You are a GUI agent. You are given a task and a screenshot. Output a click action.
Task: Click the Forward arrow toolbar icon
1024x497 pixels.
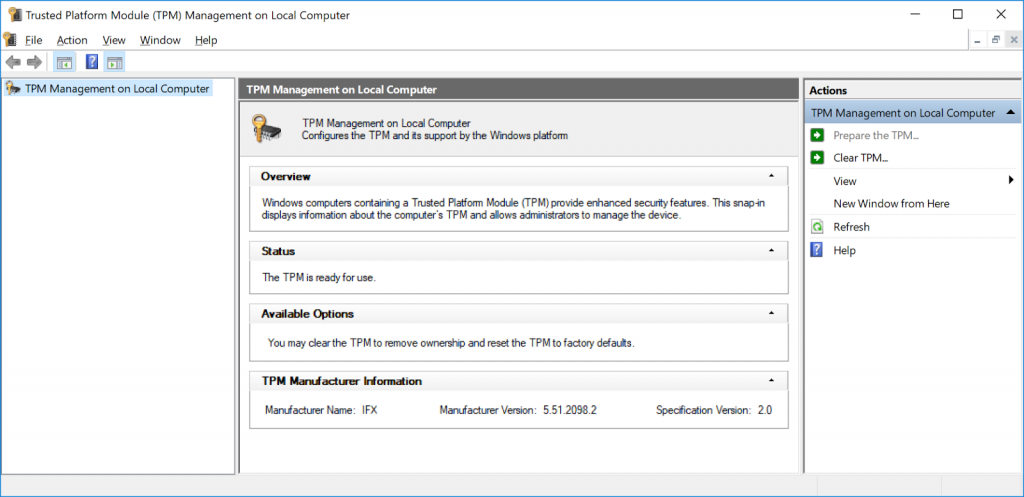(35, 63)
